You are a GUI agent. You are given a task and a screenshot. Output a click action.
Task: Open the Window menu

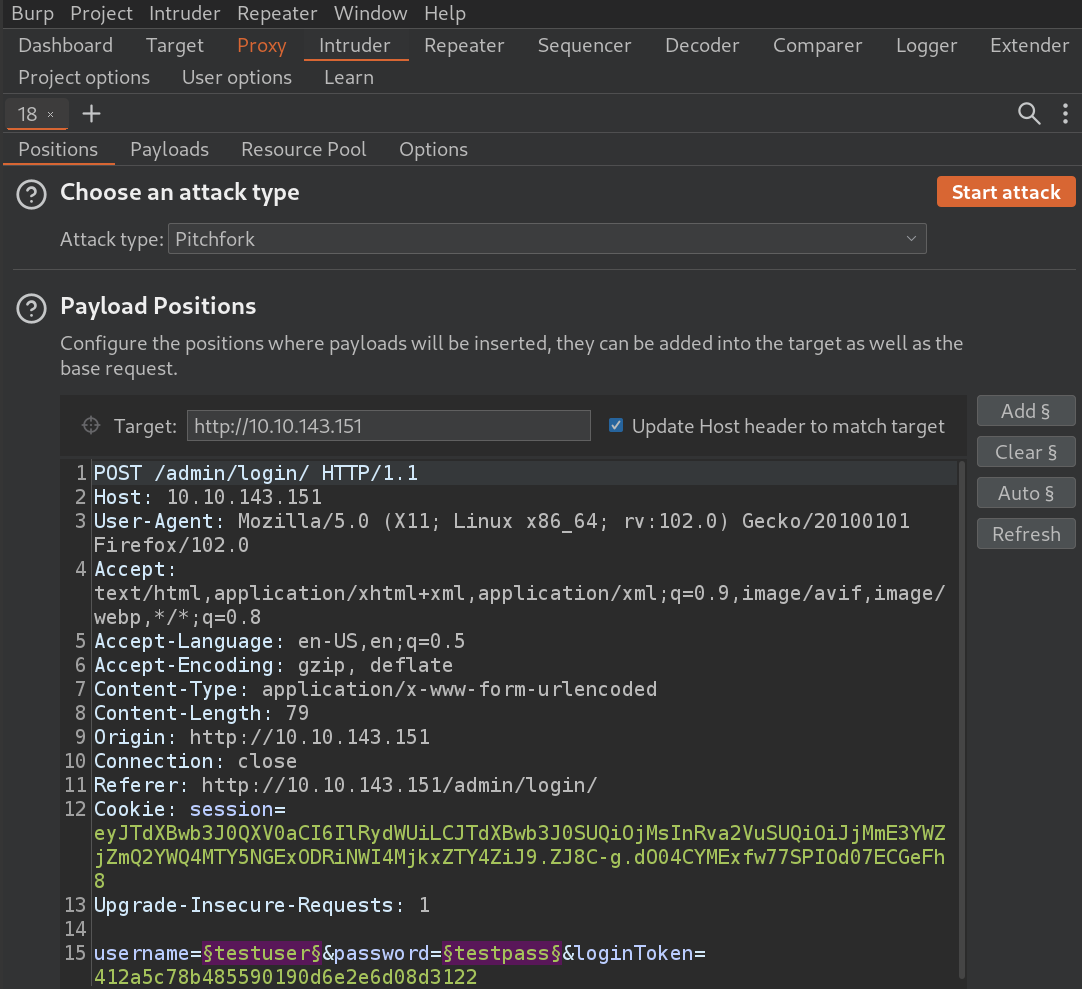(x=371, y=13)
